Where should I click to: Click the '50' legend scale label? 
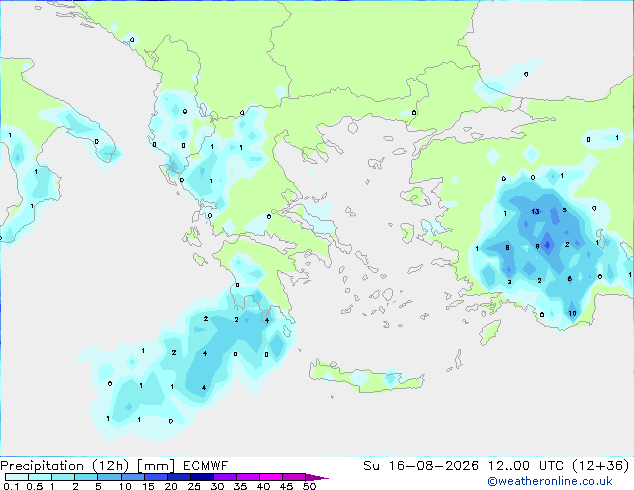tap(309, 486)
